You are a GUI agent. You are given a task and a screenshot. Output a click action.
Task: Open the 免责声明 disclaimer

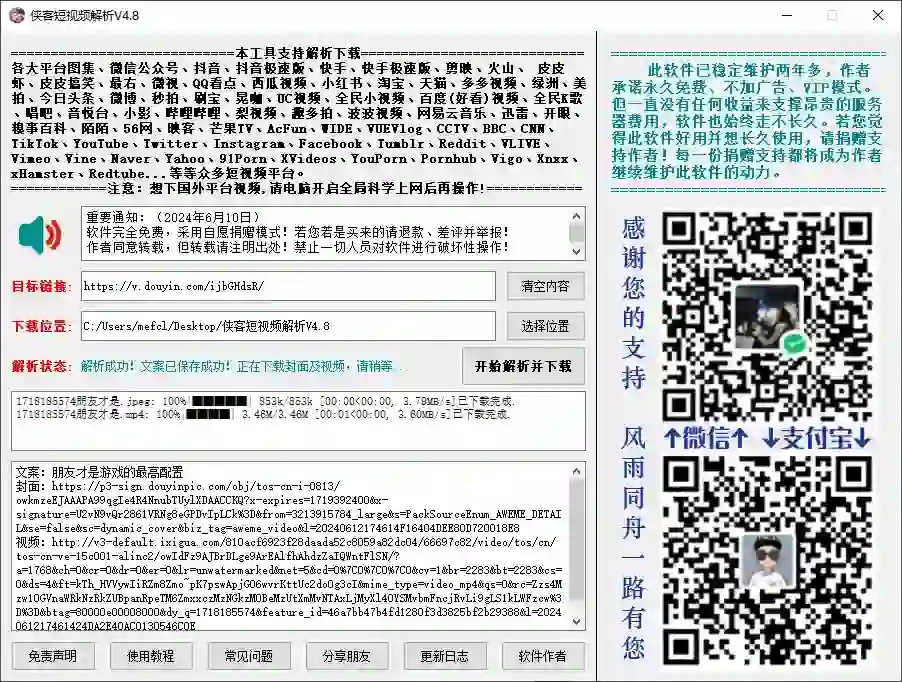(53, 656)
